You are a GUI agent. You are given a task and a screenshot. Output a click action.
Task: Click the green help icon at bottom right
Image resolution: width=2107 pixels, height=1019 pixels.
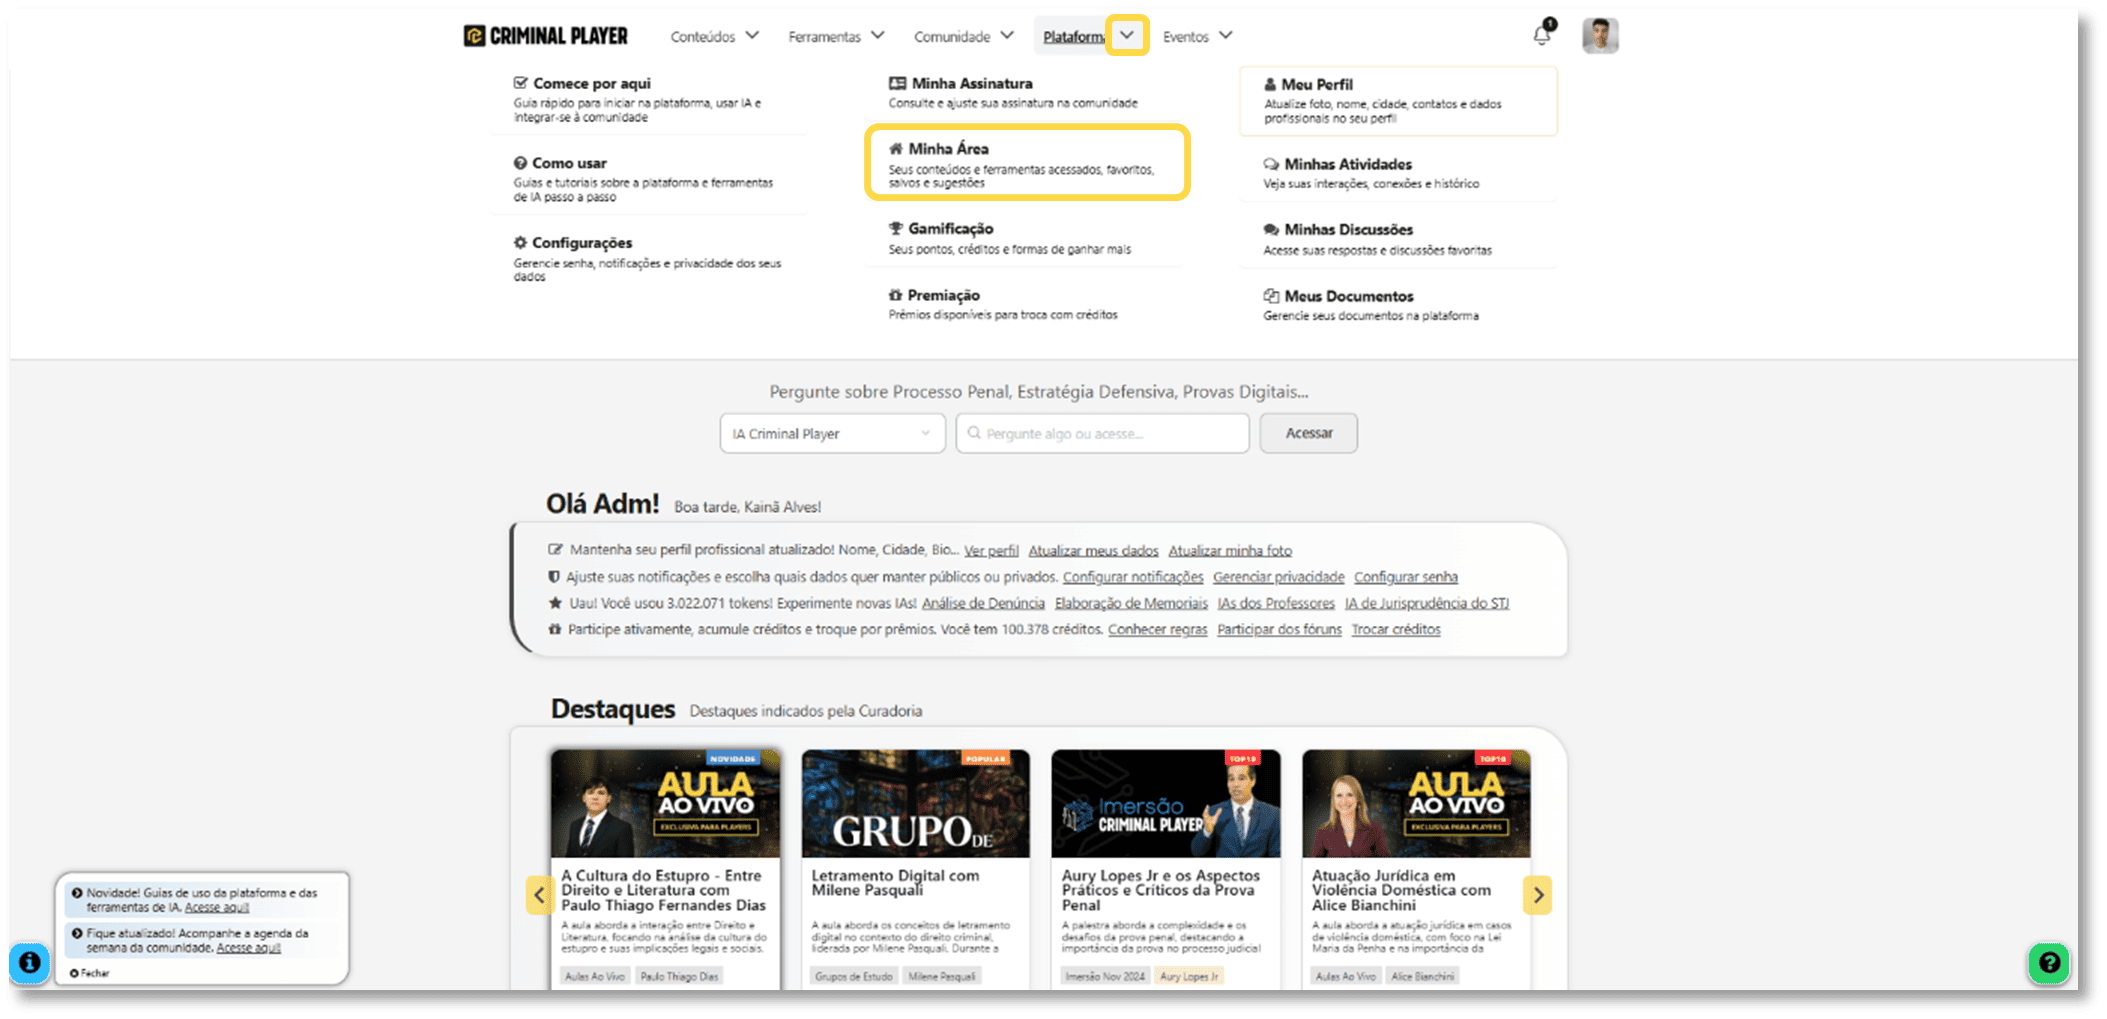[2048, 963]
